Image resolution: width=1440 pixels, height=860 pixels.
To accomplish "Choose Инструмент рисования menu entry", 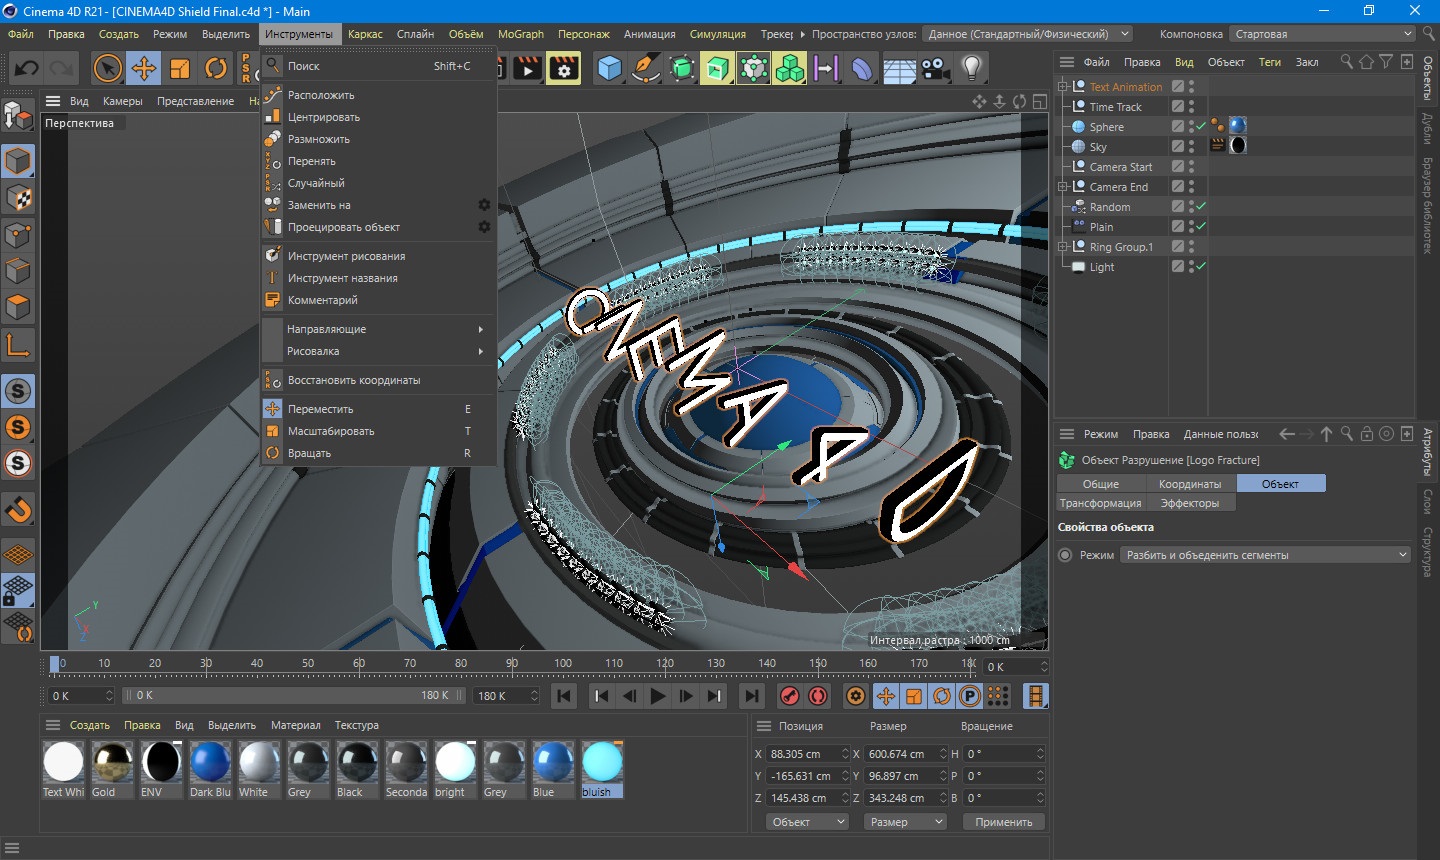I will (x=378, y=256).
